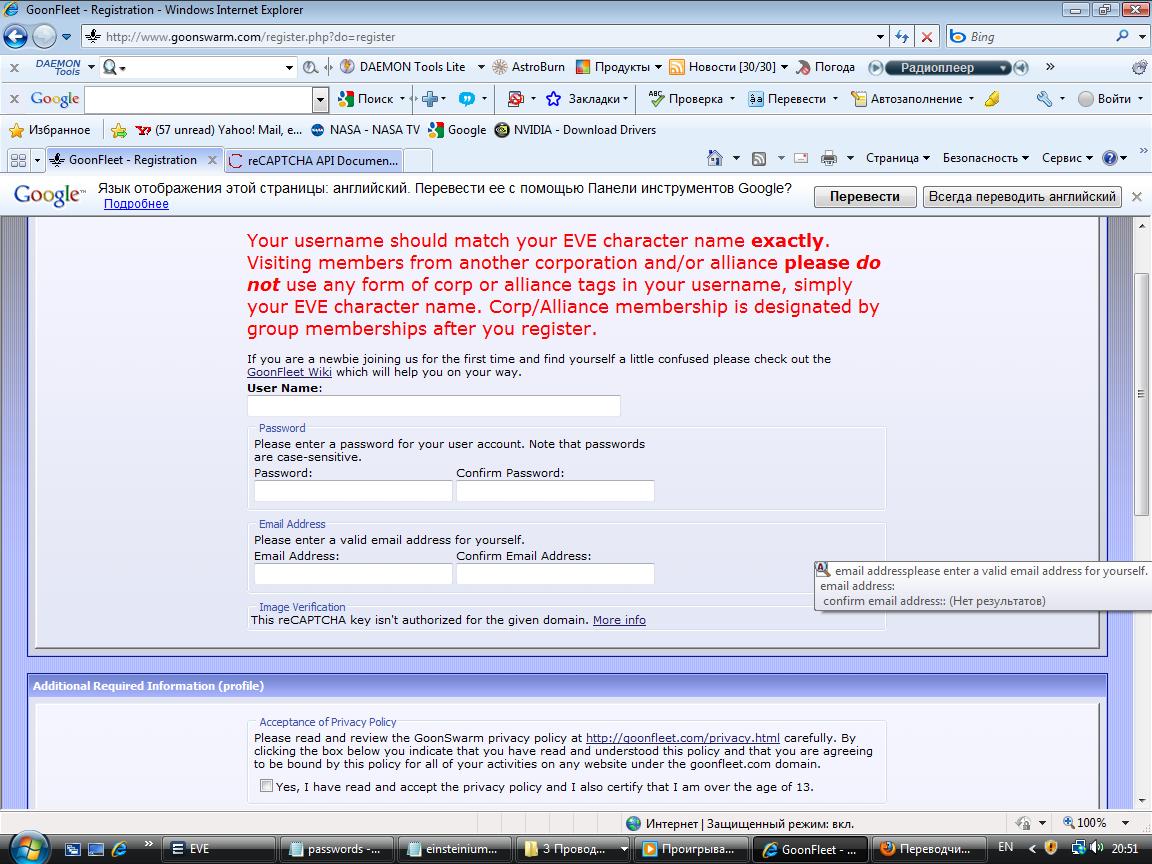Open the Страница page menu
The height and width of the screenshot is (864, 1152).
coord(898,158)
